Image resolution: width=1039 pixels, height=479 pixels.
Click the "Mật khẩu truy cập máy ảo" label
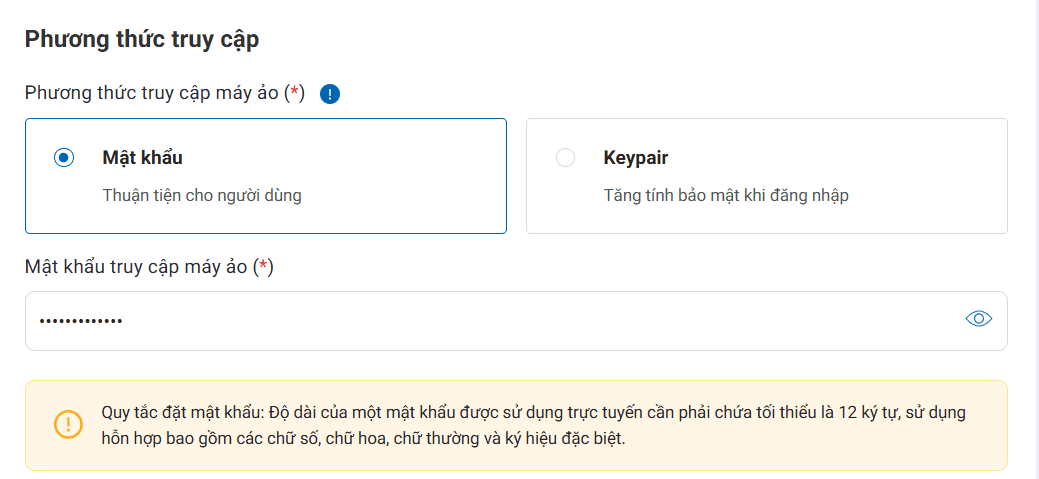coord(137,267)
